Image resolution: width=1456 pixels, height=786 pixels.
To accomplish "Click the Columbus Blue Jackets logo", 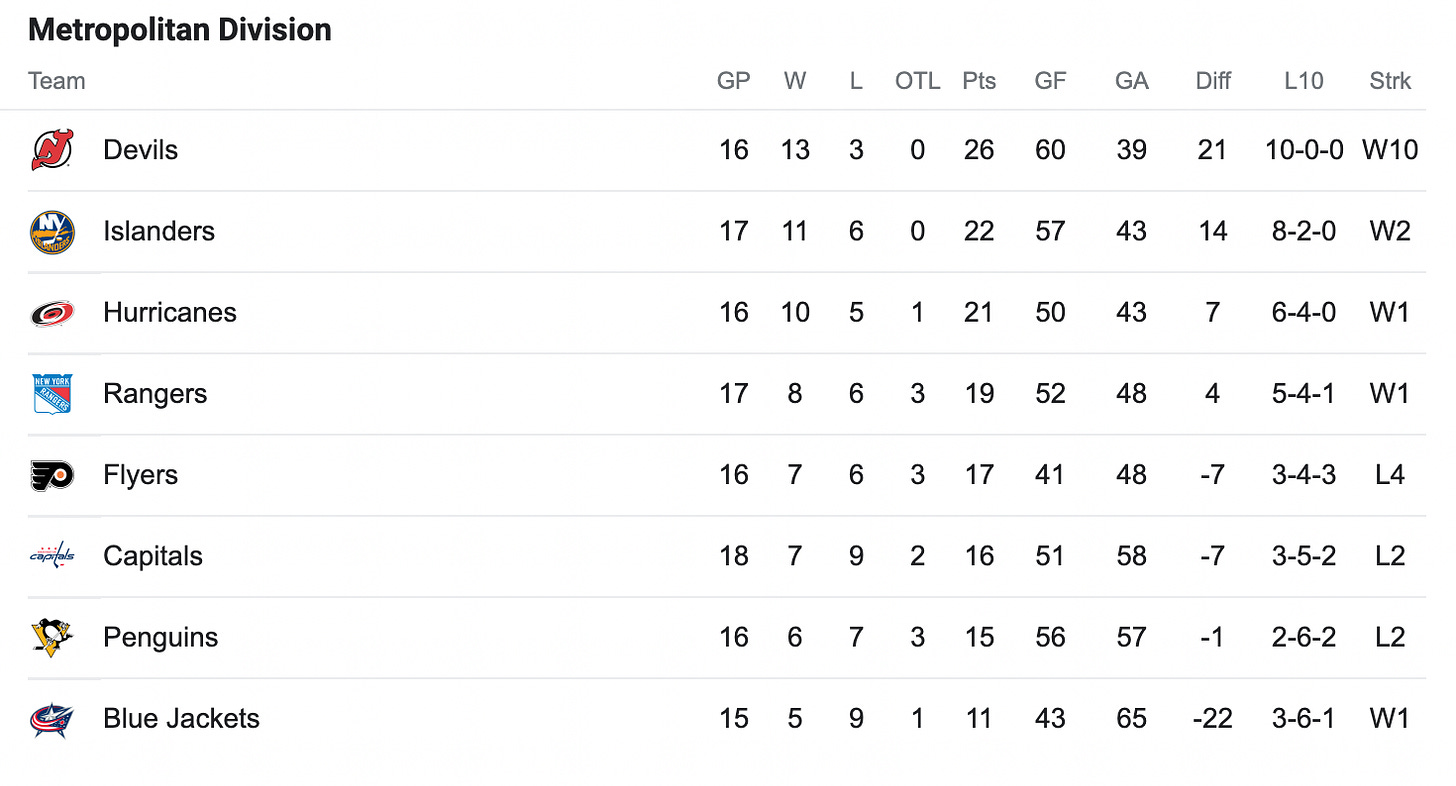I will click(x=52, y=718).
